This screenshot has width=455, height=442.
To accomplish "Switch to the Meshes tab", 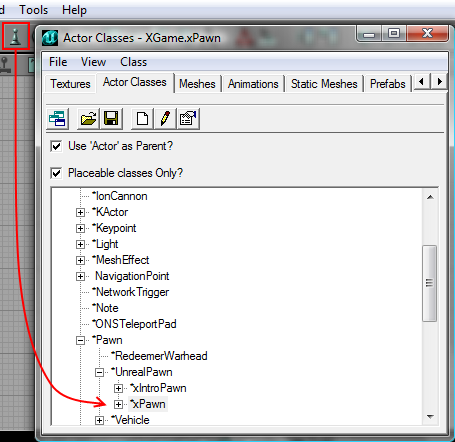I will 197,84.
